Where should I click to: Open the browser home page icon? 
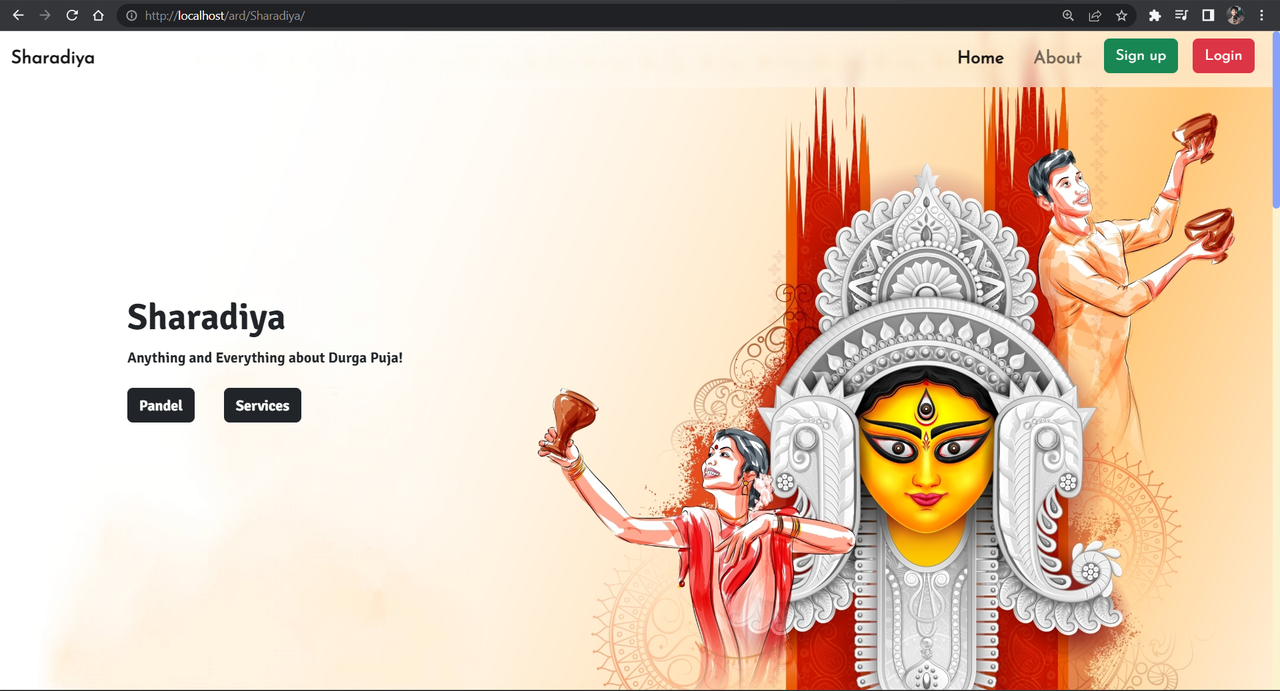point(98,15)
